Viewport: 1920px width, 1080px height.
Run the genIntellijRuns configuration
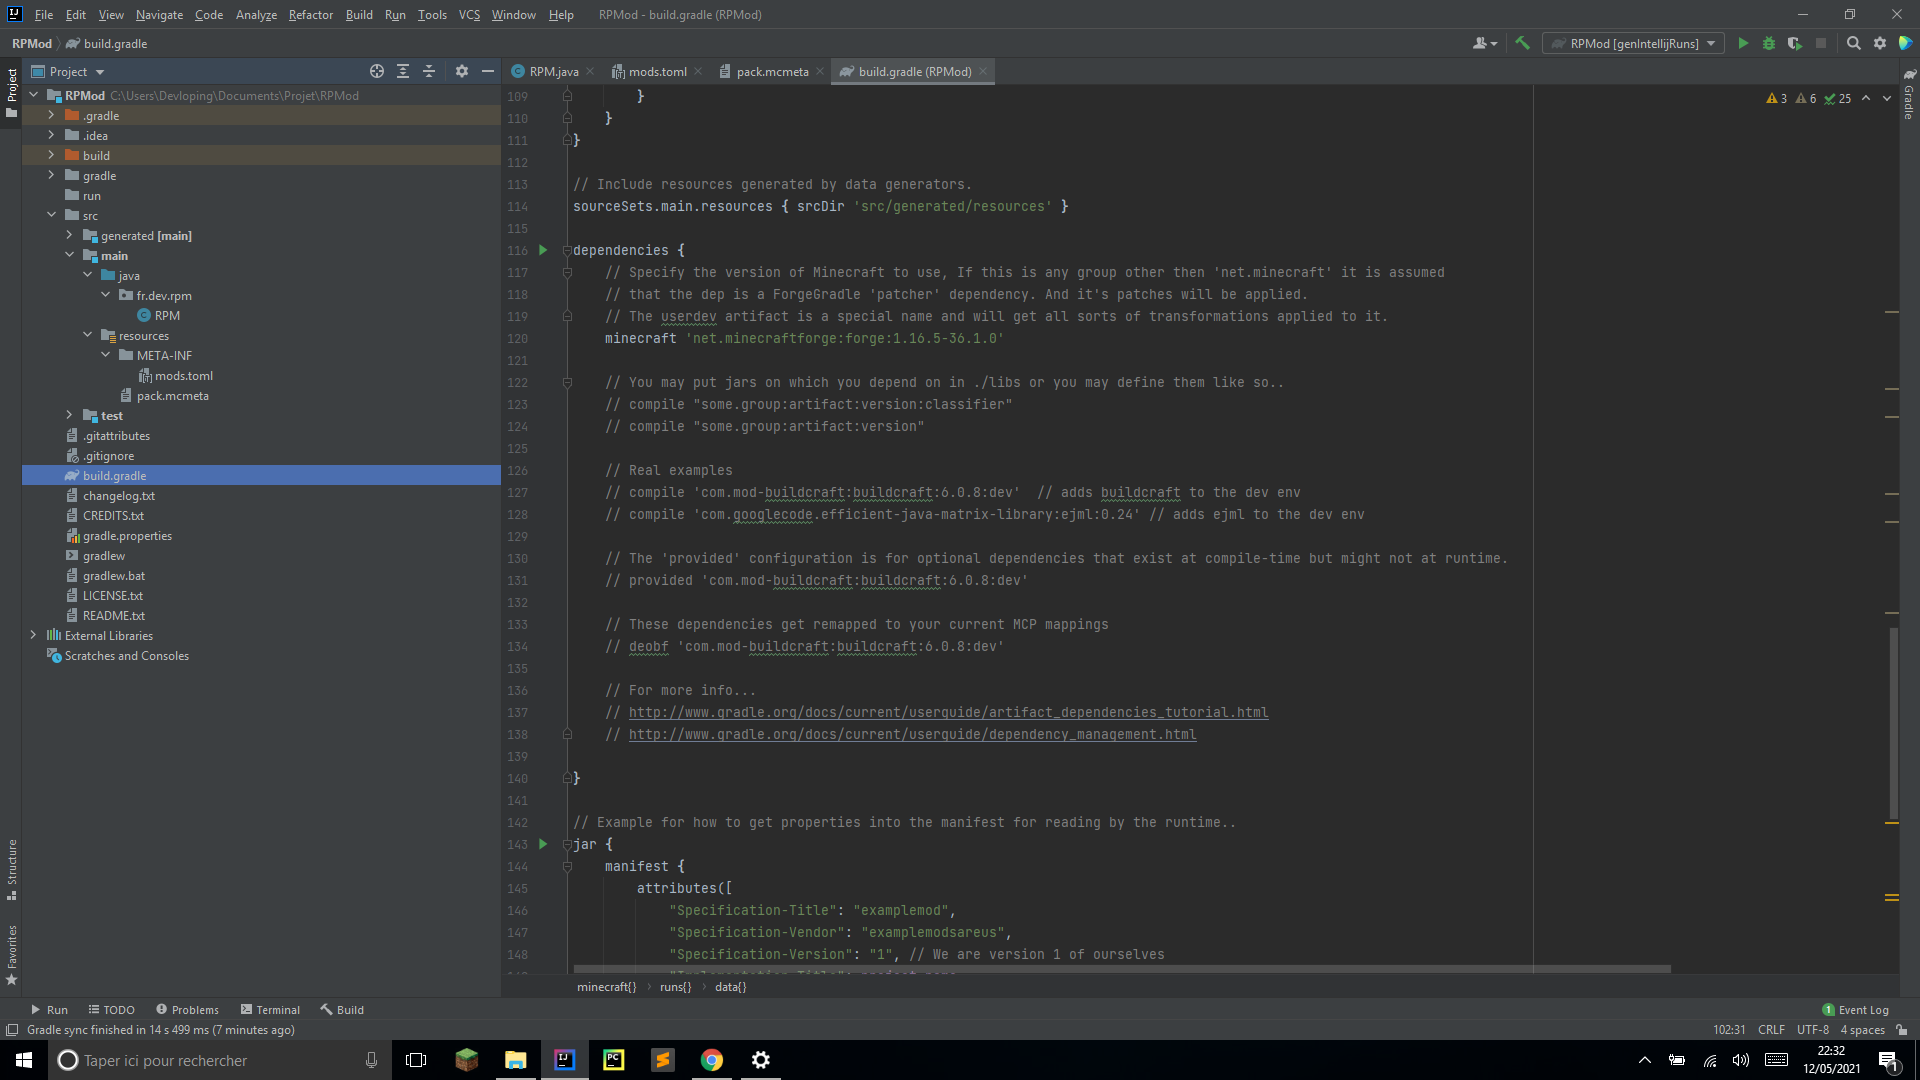pos(1743,43)
